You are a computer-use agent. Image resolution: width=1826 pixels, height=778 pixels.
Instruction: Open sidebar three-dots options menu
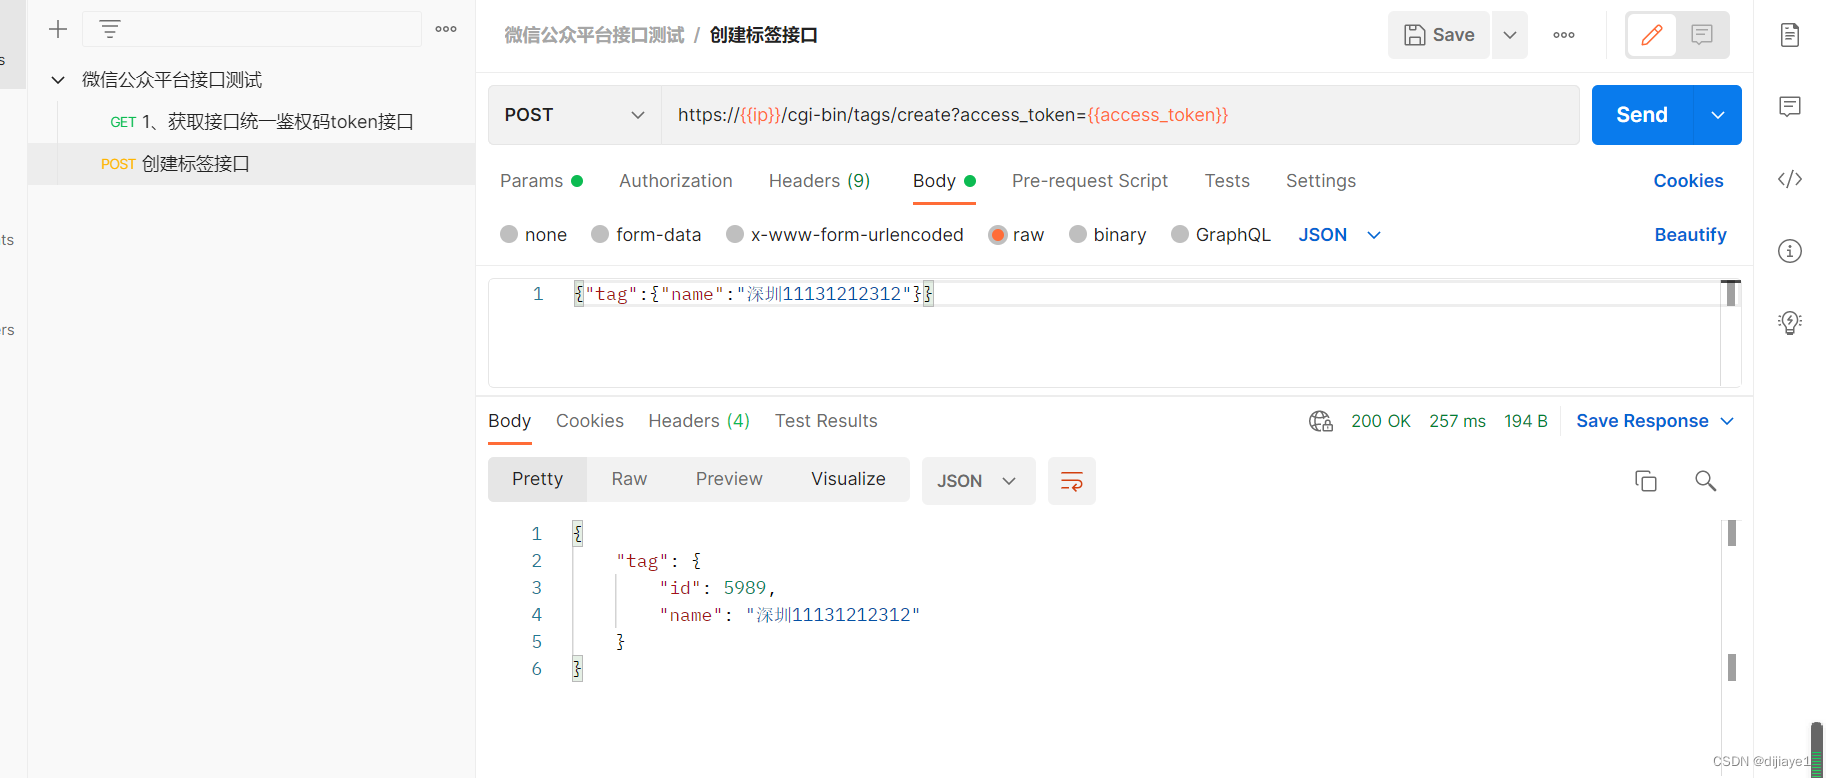446,29
